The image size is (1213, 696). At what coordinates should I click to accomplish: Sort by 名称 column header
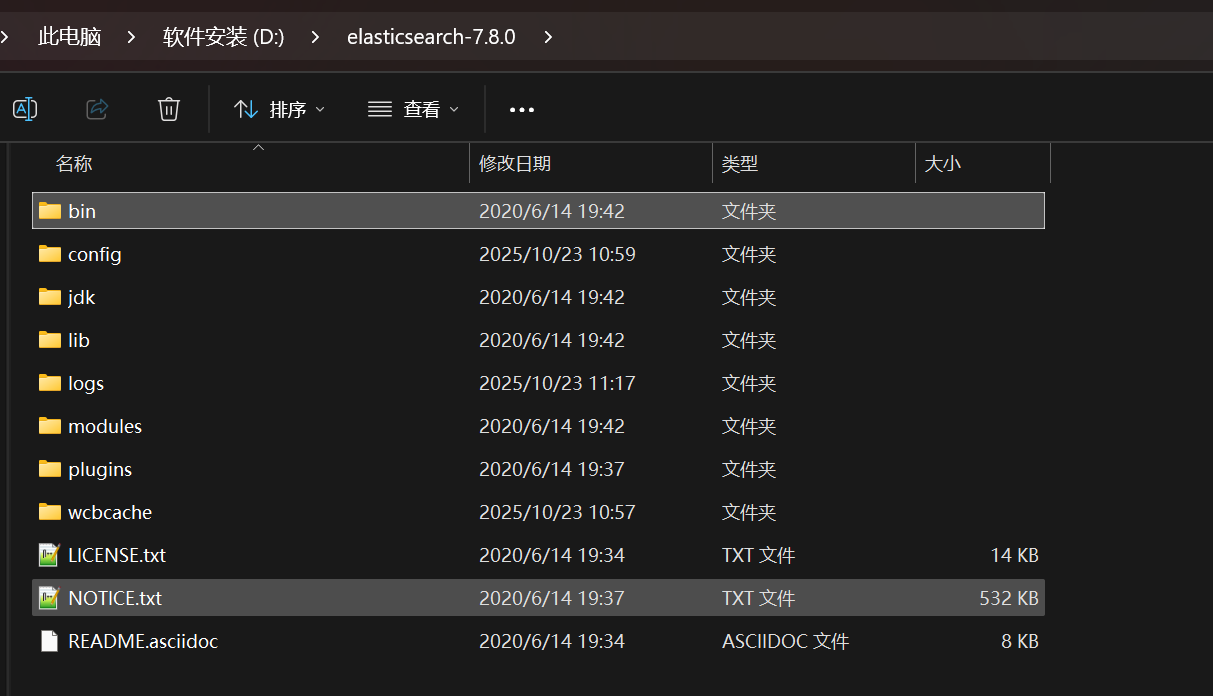(74, 163)
